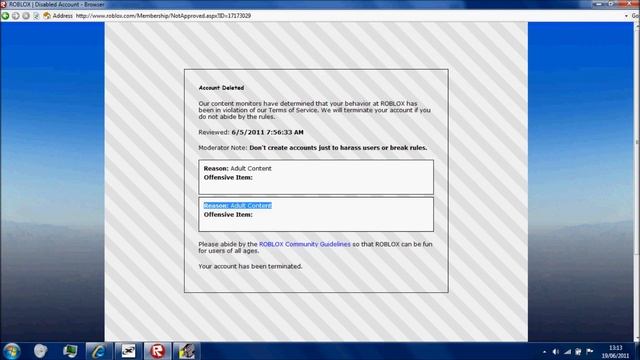Click the review date 6/5/2011 7:56:33 AM

267,132
